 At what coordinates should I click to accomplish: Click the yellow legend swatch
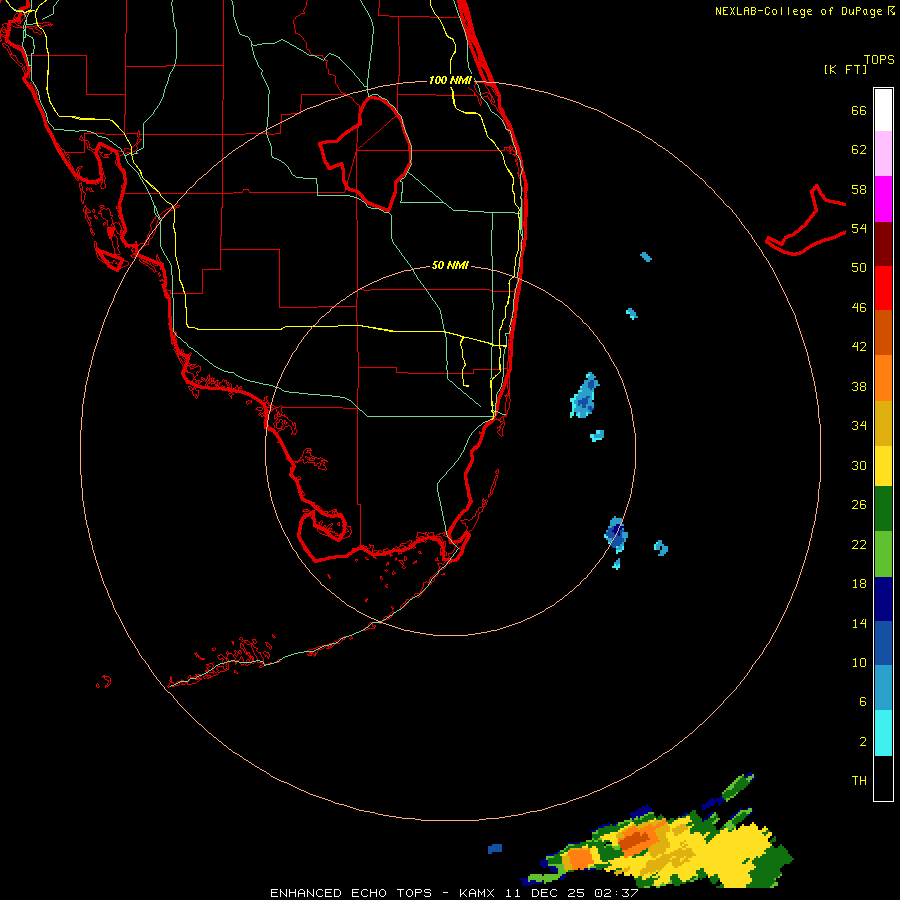click(x=883, y=466)
